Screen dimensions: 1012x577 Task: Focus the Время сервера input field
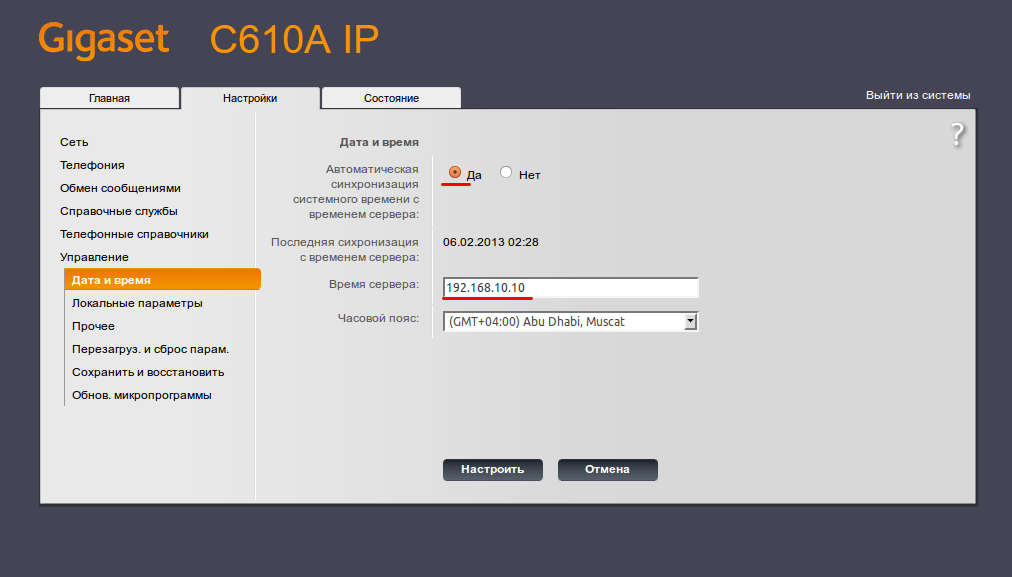(571, 288)
